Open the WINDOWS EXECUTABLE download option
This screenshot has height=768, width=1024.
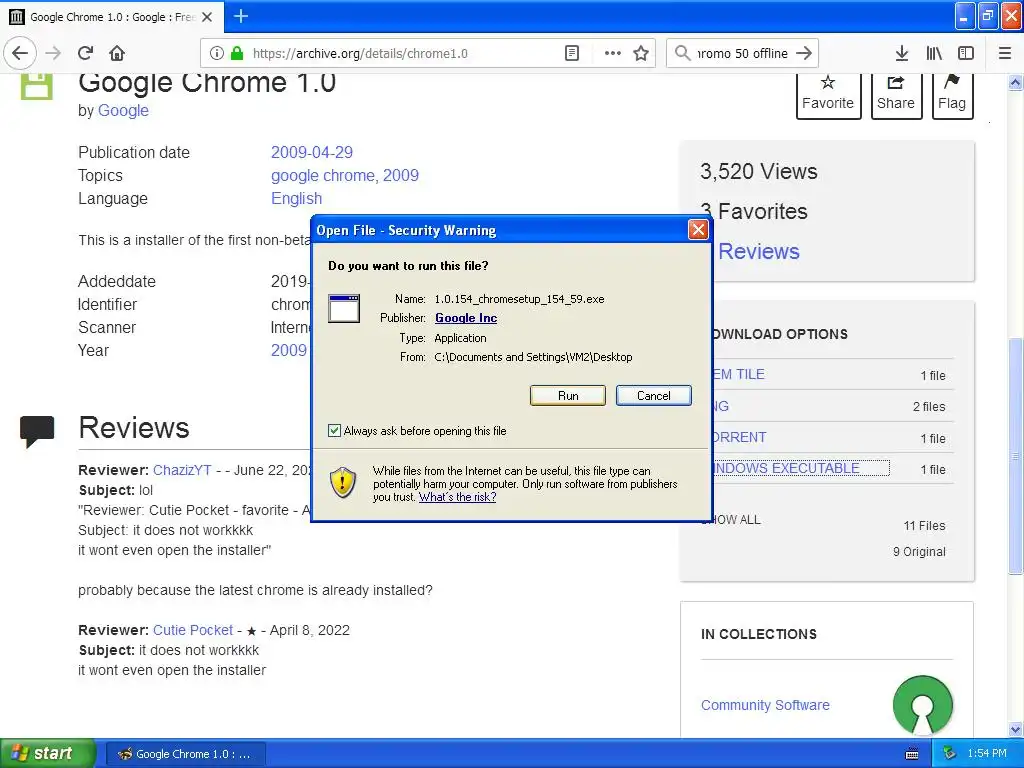786,468
